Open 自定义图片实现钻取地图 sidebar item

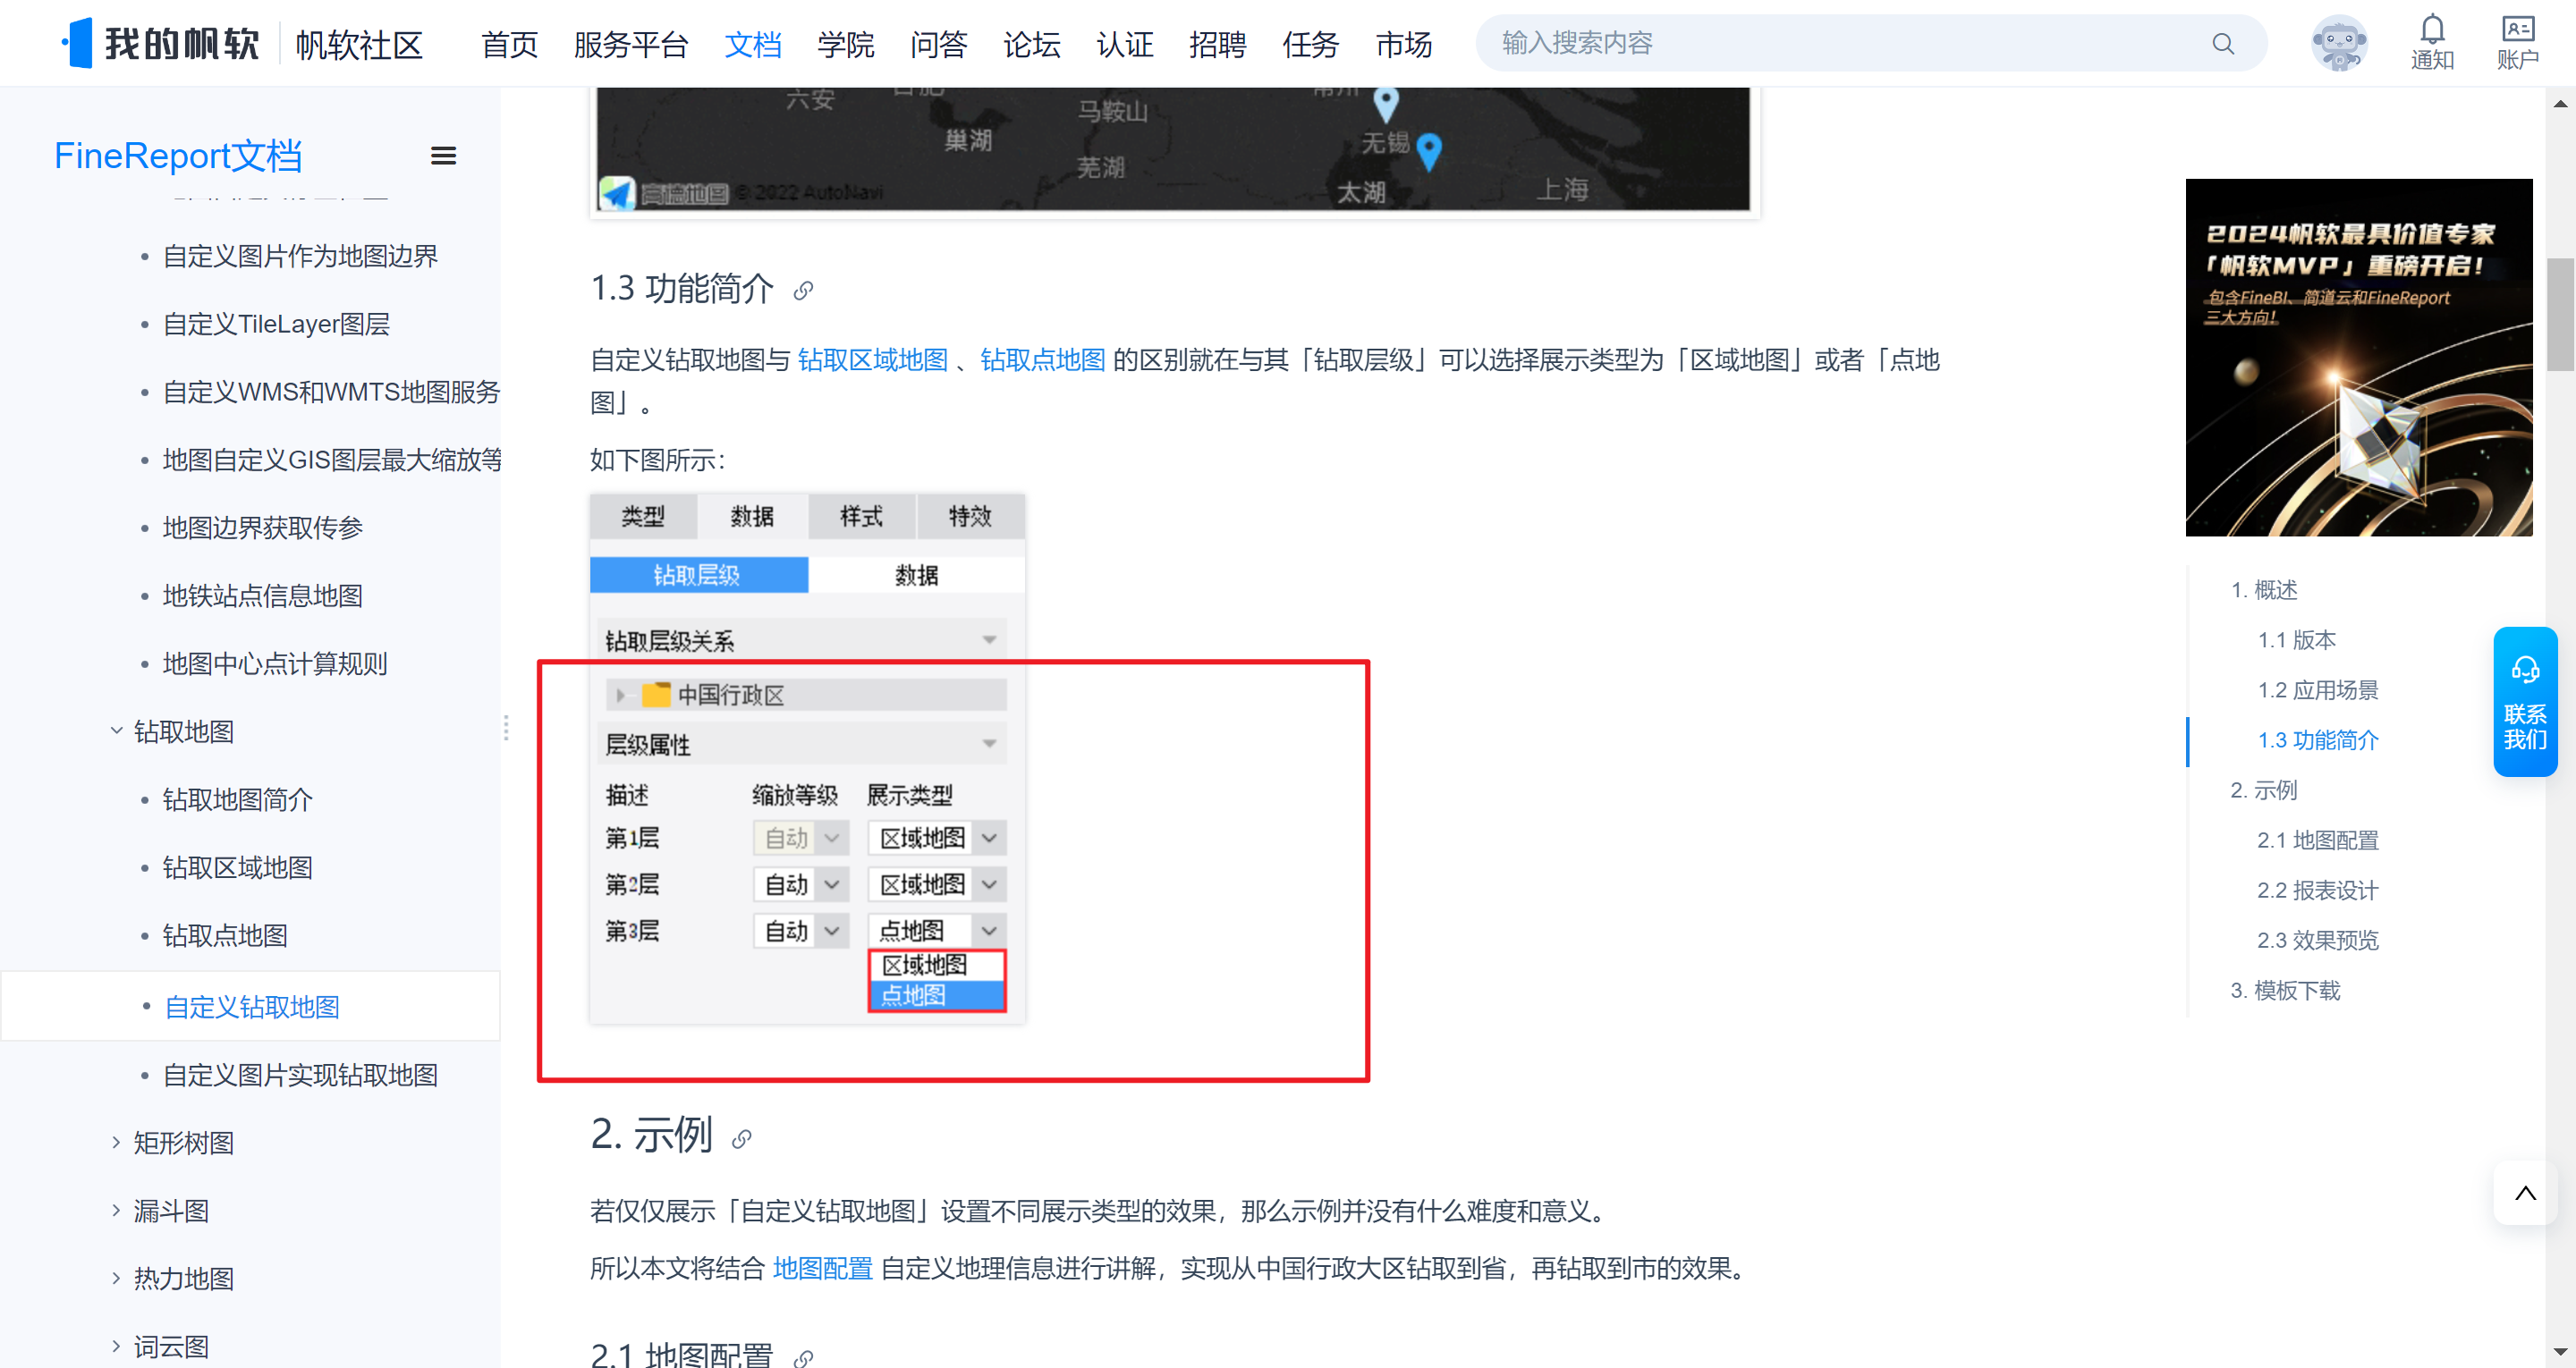point(301,1075)
